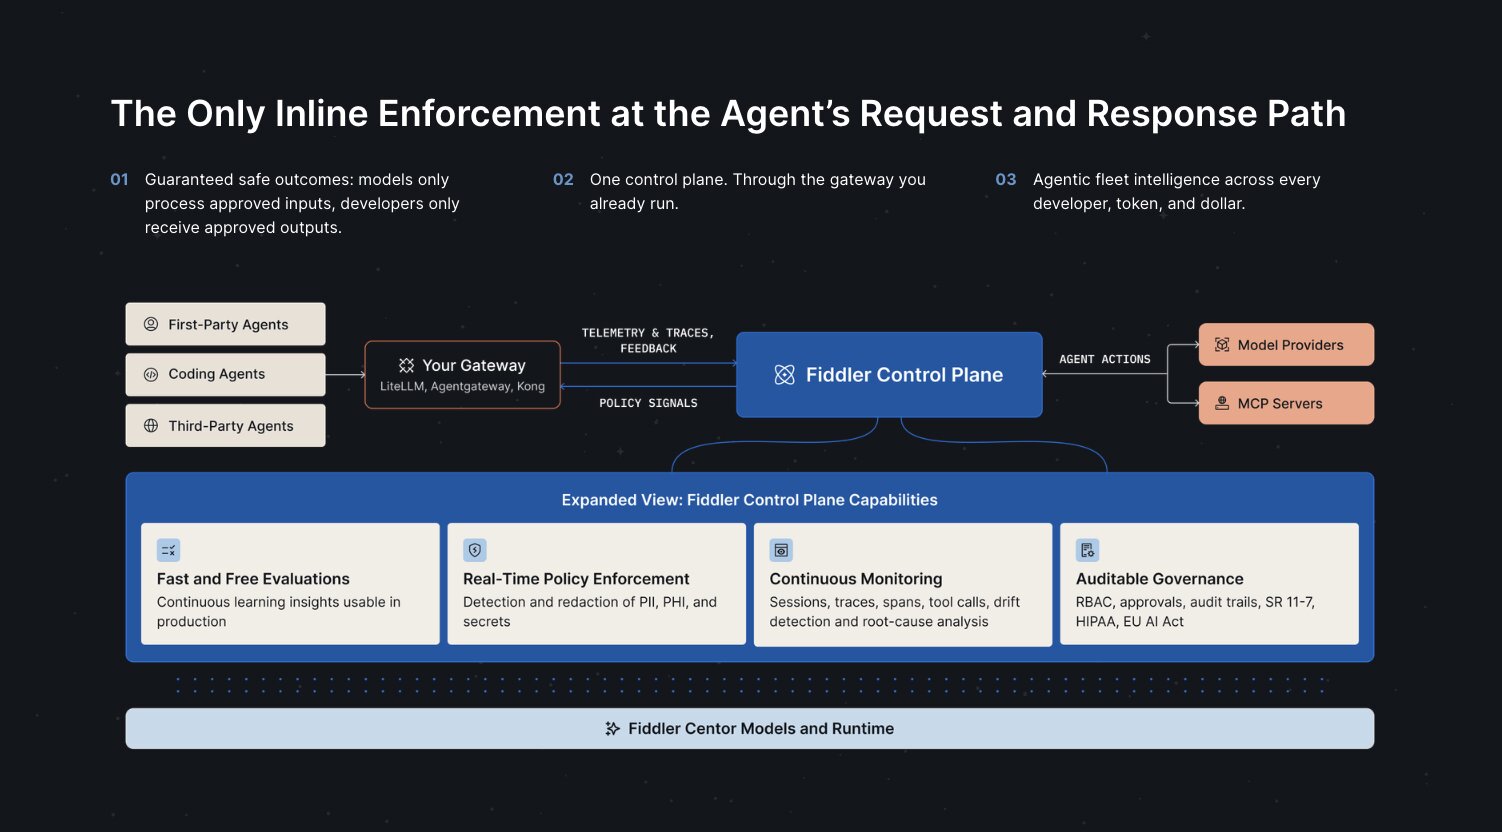
Task: Open the Real-Time Policy Enforcement card
Action: pyautogui.click(x=597, y=584)
